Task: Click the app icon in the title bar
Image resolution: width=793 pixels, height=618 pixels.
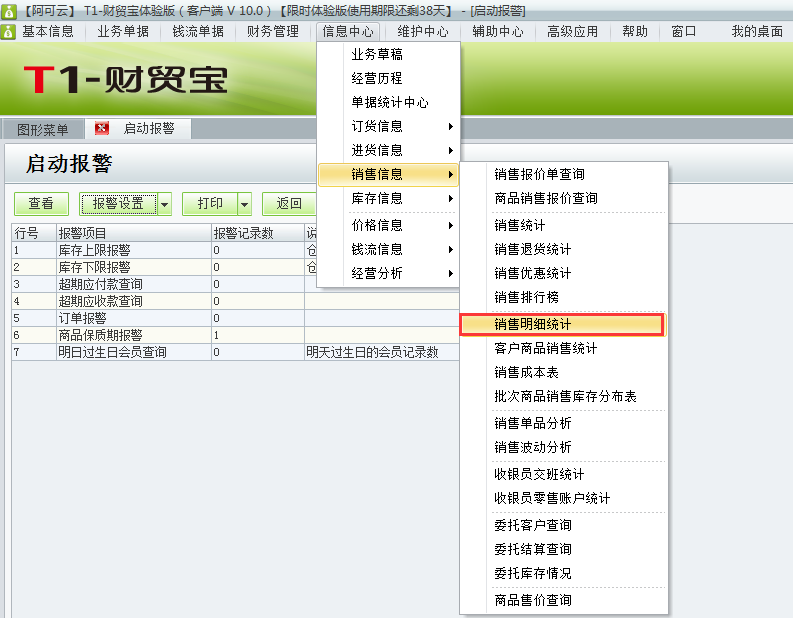Action: click(9, 11)
